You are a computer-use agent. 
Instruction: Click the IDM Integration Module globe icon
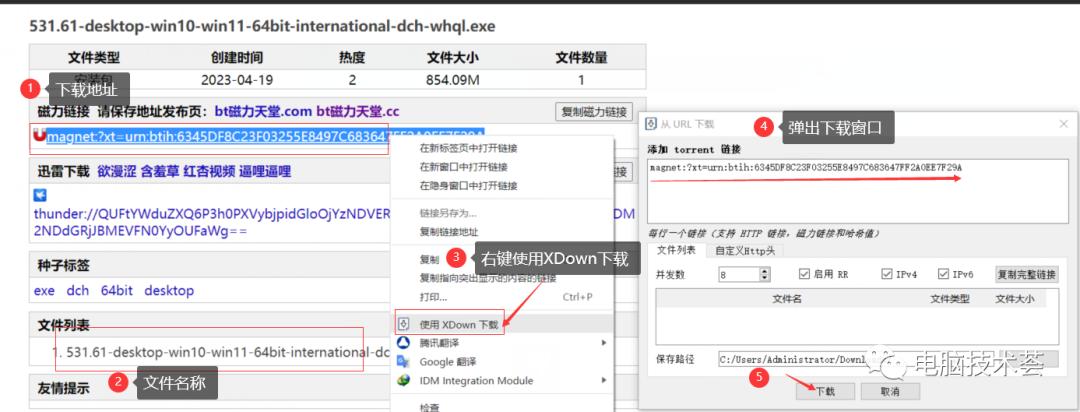coord(405,380)
